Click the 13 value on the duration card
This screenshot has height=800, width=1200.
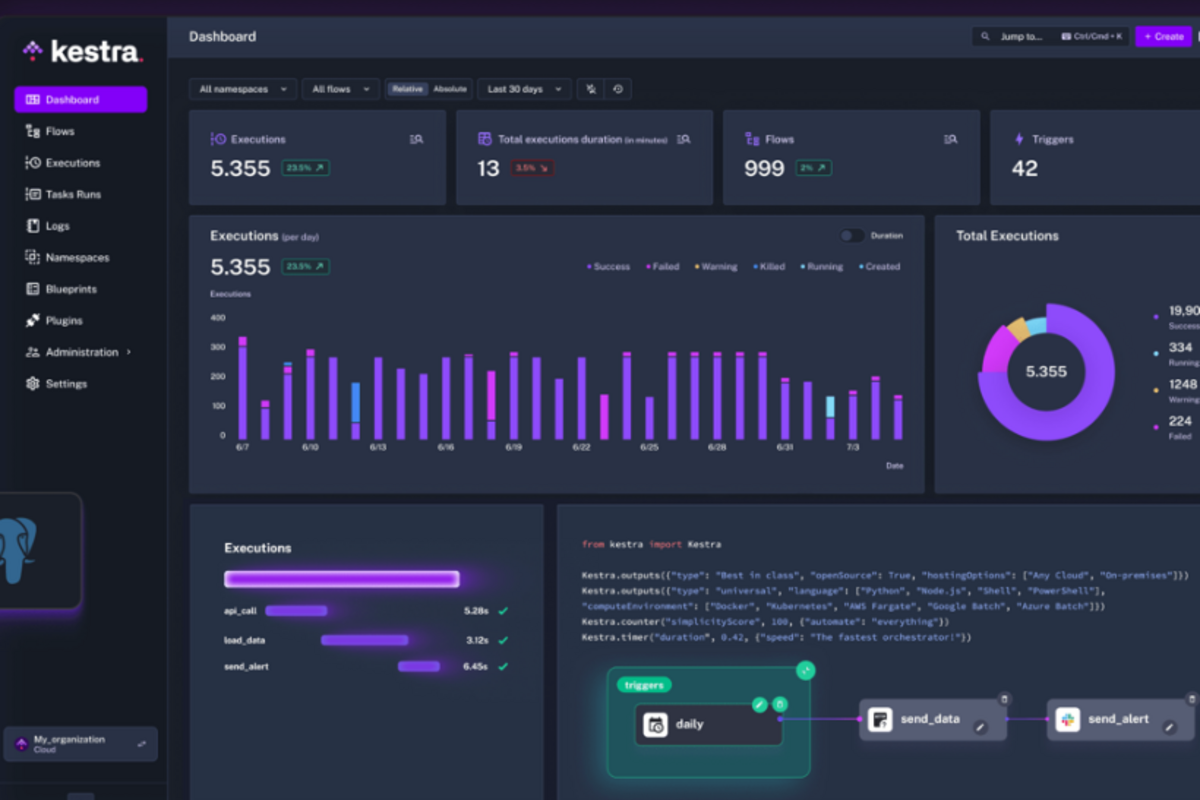(x=488, y=168)
